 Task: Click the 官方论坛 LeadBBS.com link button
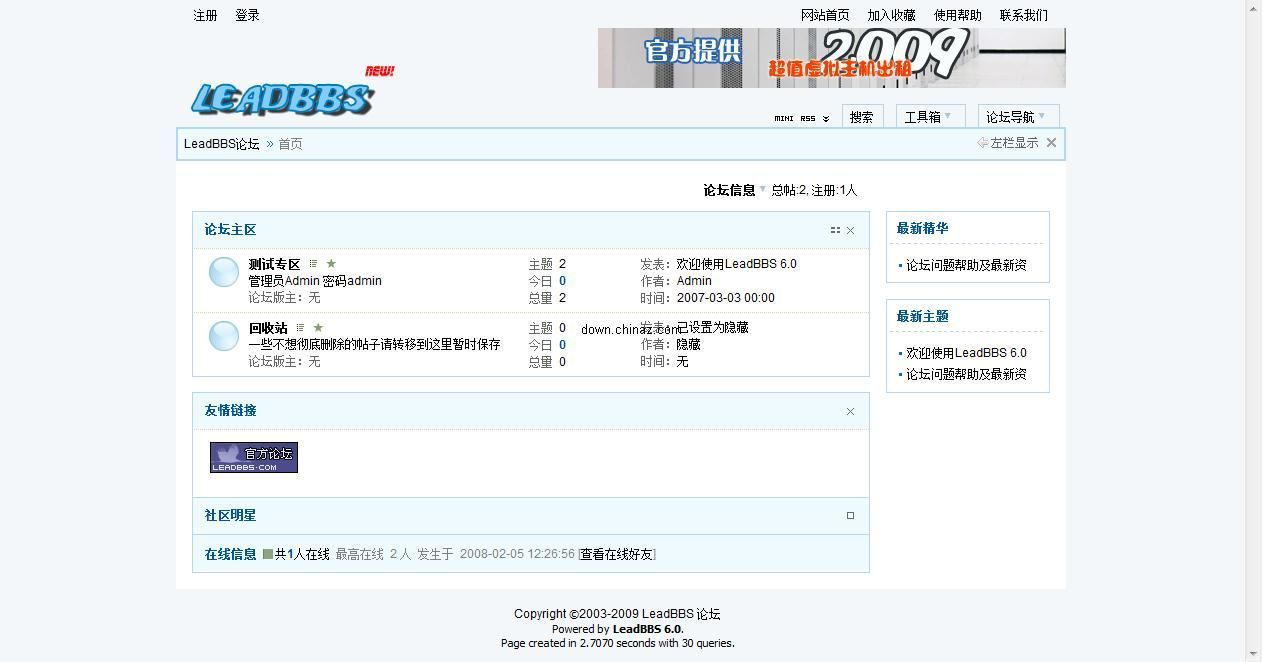click(x=254, y=457)
